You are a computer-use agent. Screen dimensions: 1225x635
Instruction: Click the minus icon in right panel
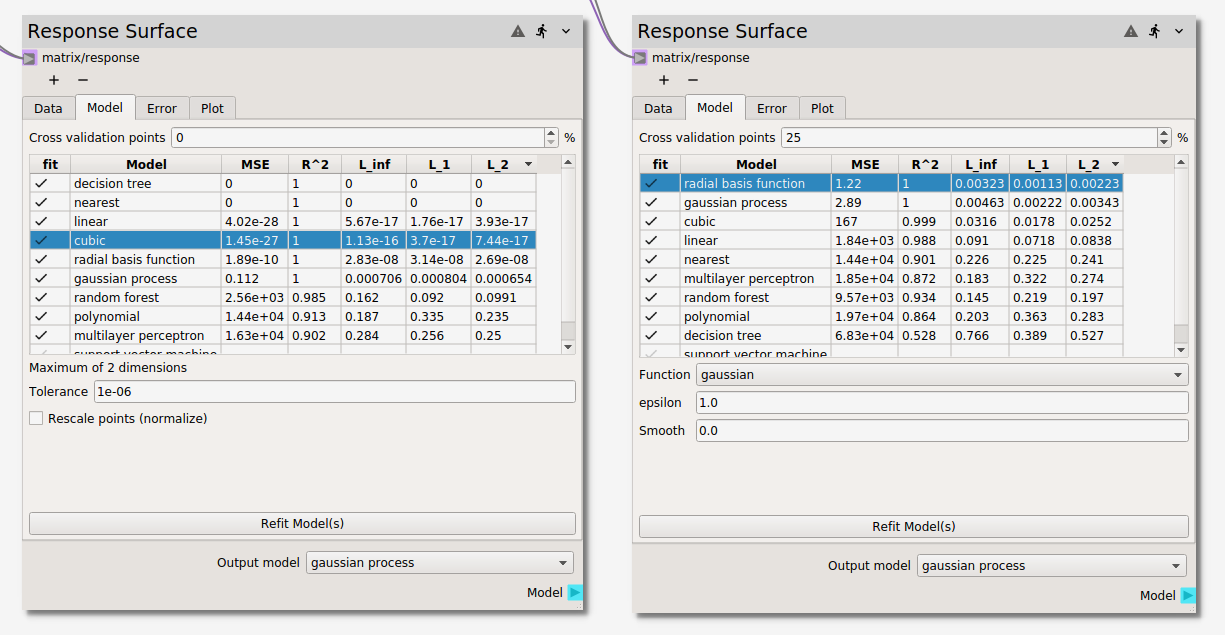pos(693,80)
